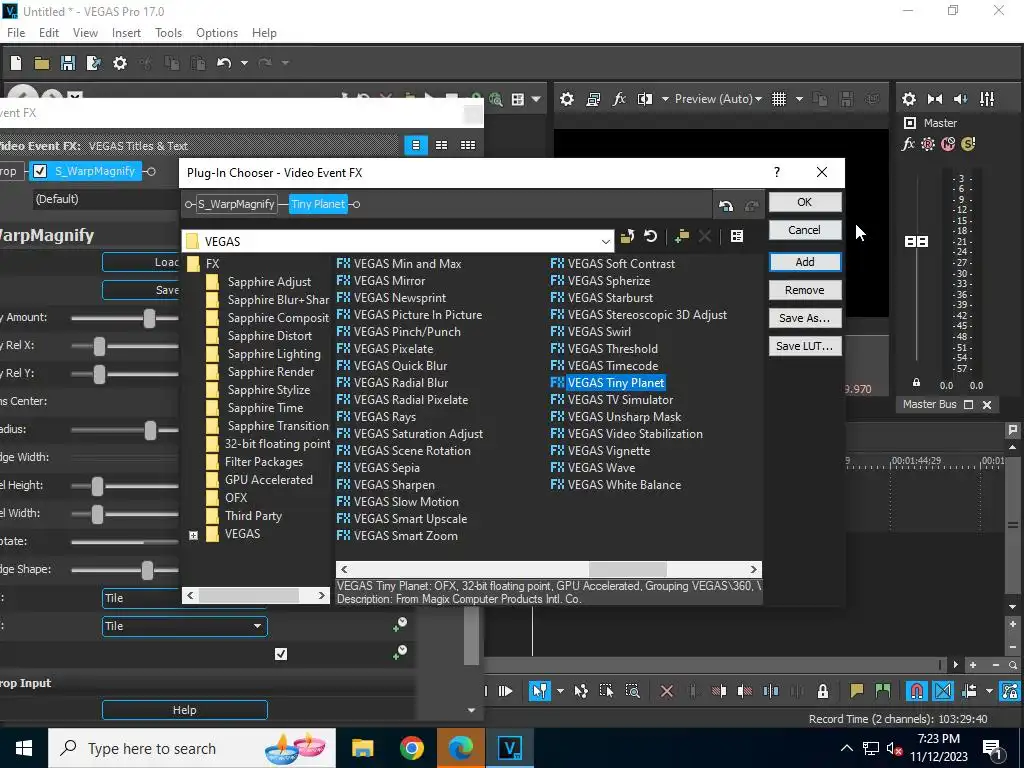1024x768 pixels.
Task: Open the Preview (Auto) quality dropdown
Action: (718, 99)
